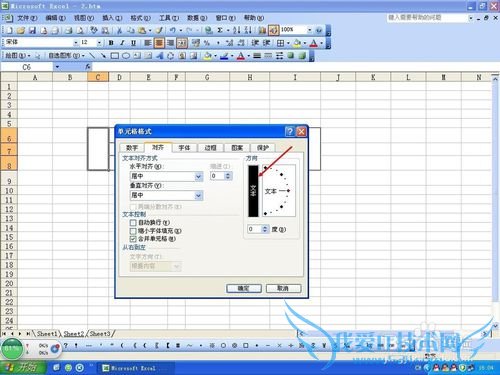Click the Line Color button in drawing toolbar
The image size is (500, 375).
(224, 56)
